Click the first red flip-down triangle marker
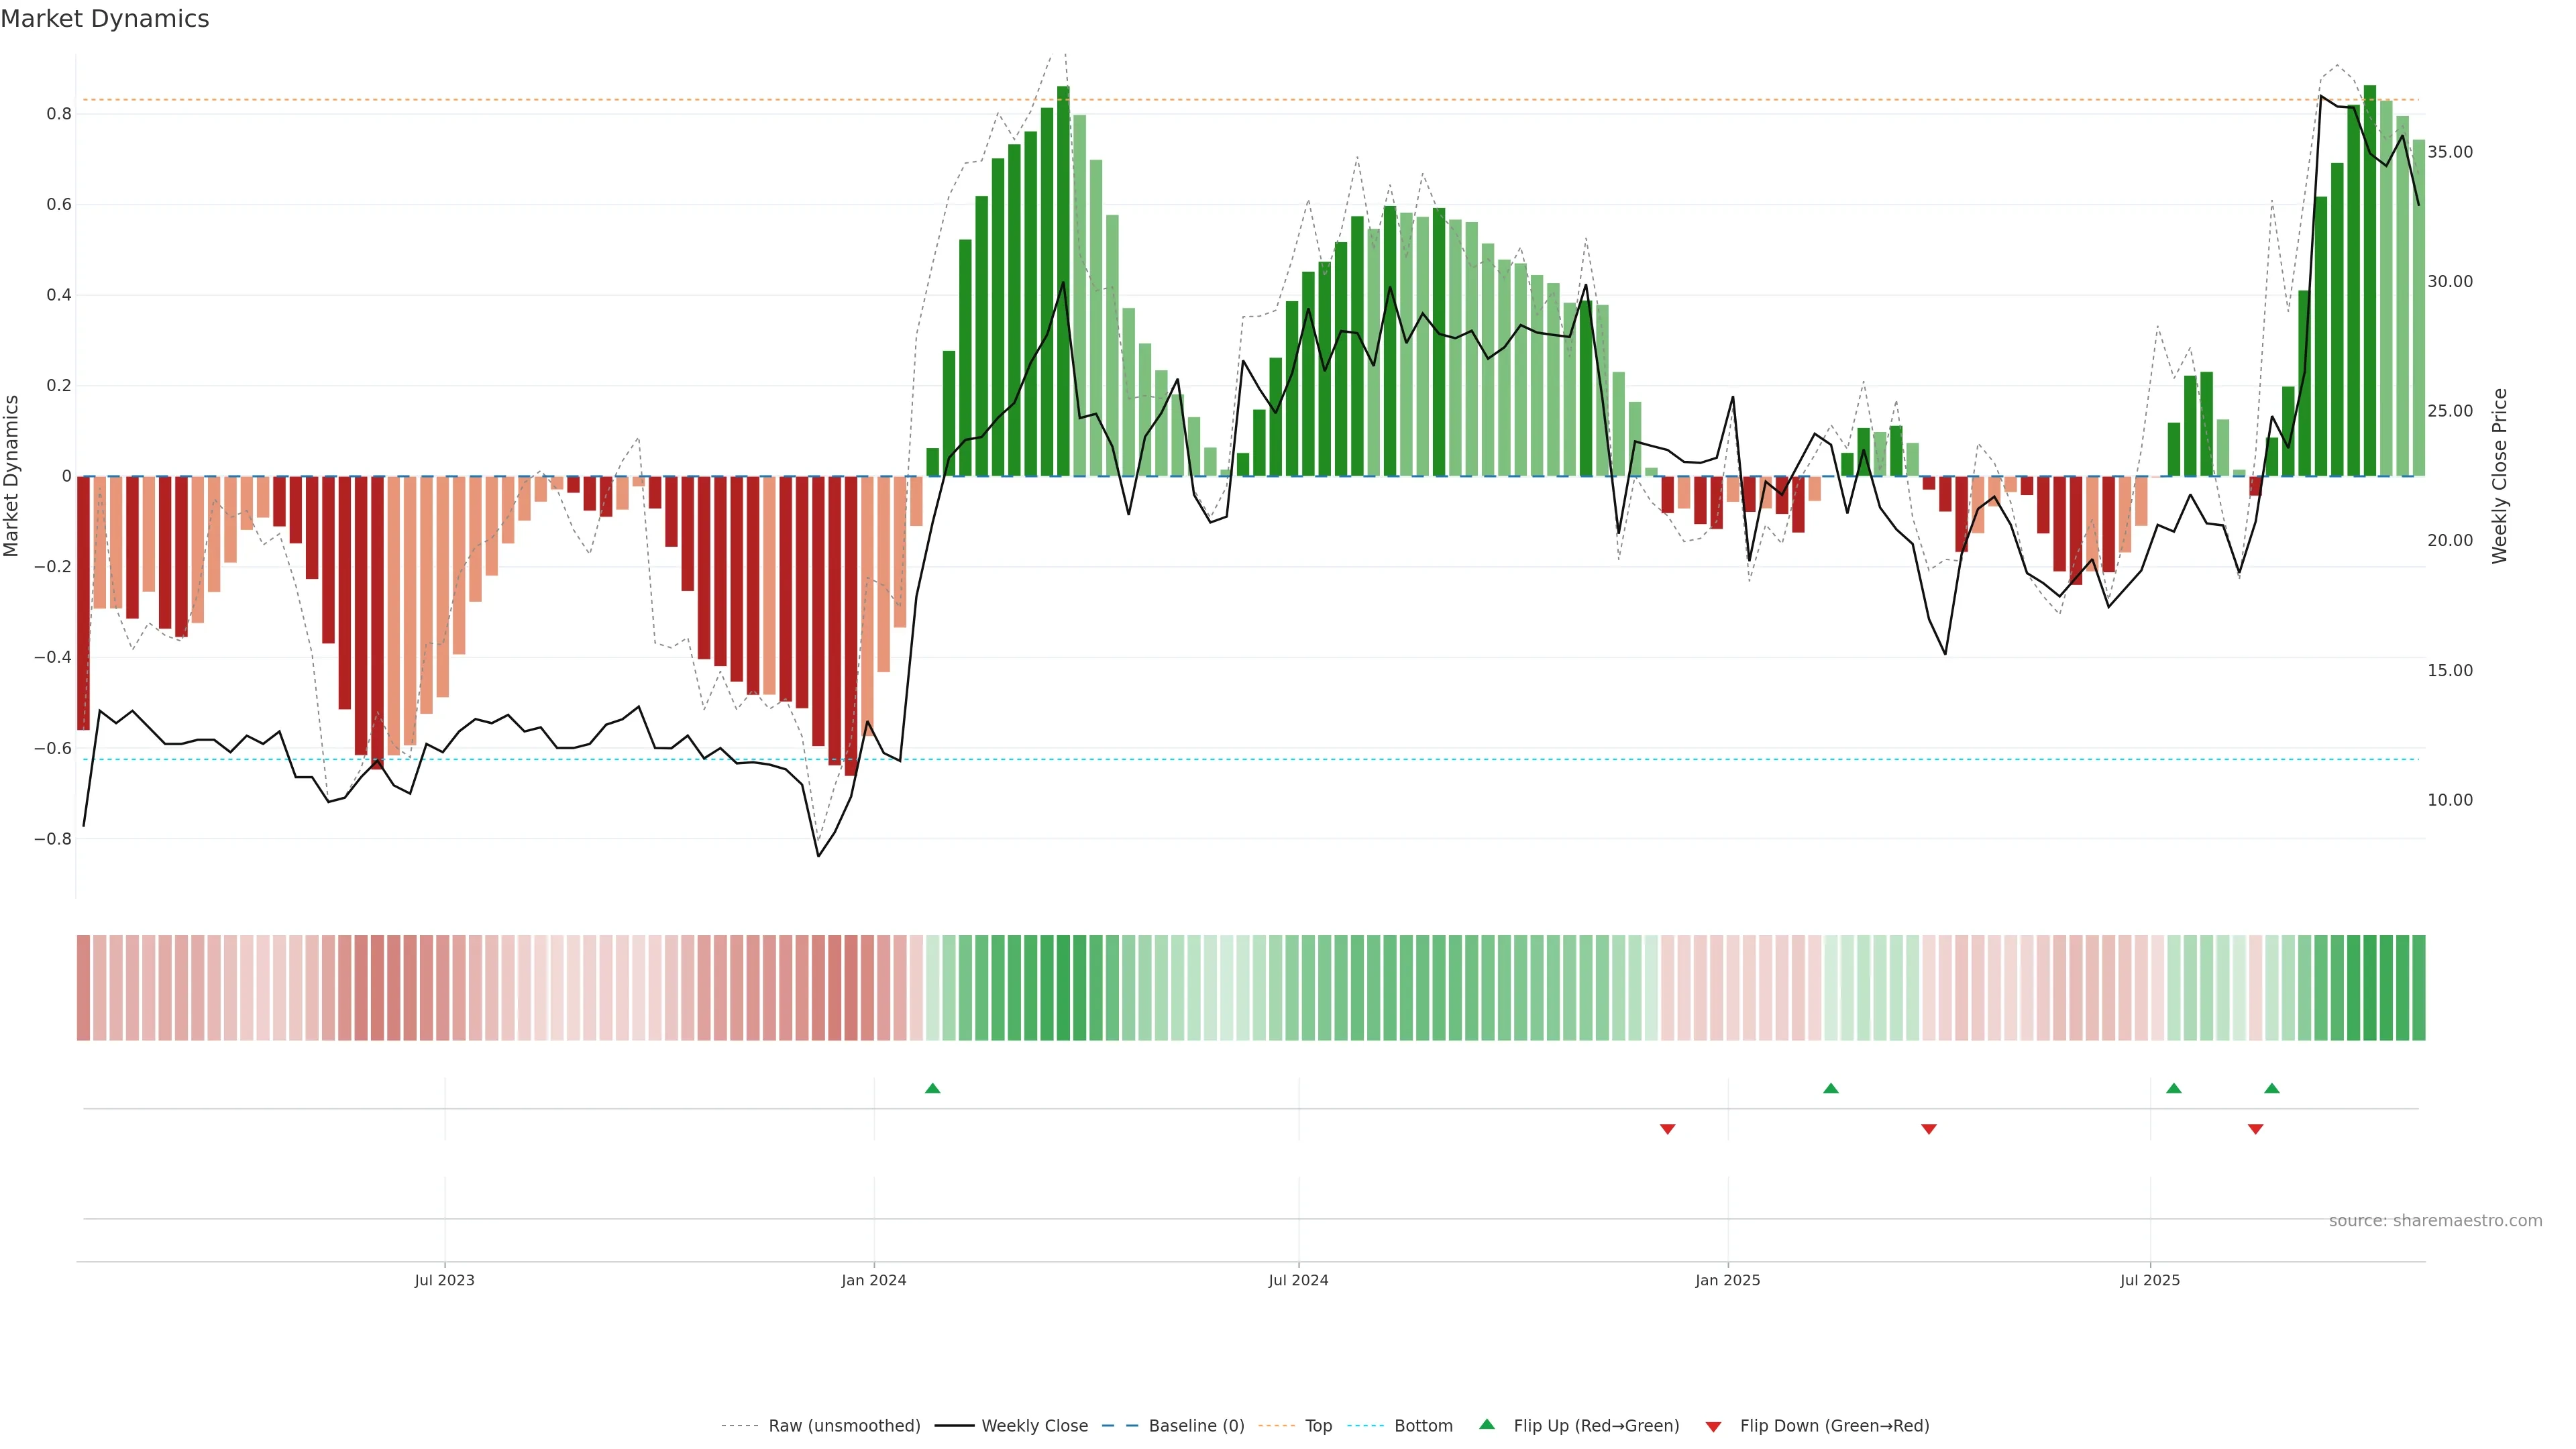2576x1449 pixels. (x=1667, y=1129)
